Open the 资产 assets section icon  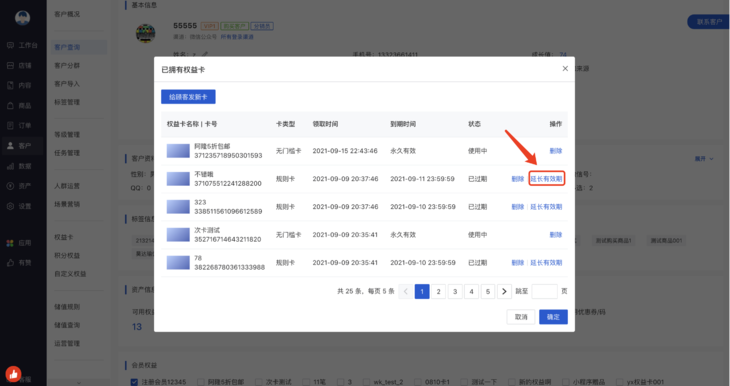pos(10,186)
